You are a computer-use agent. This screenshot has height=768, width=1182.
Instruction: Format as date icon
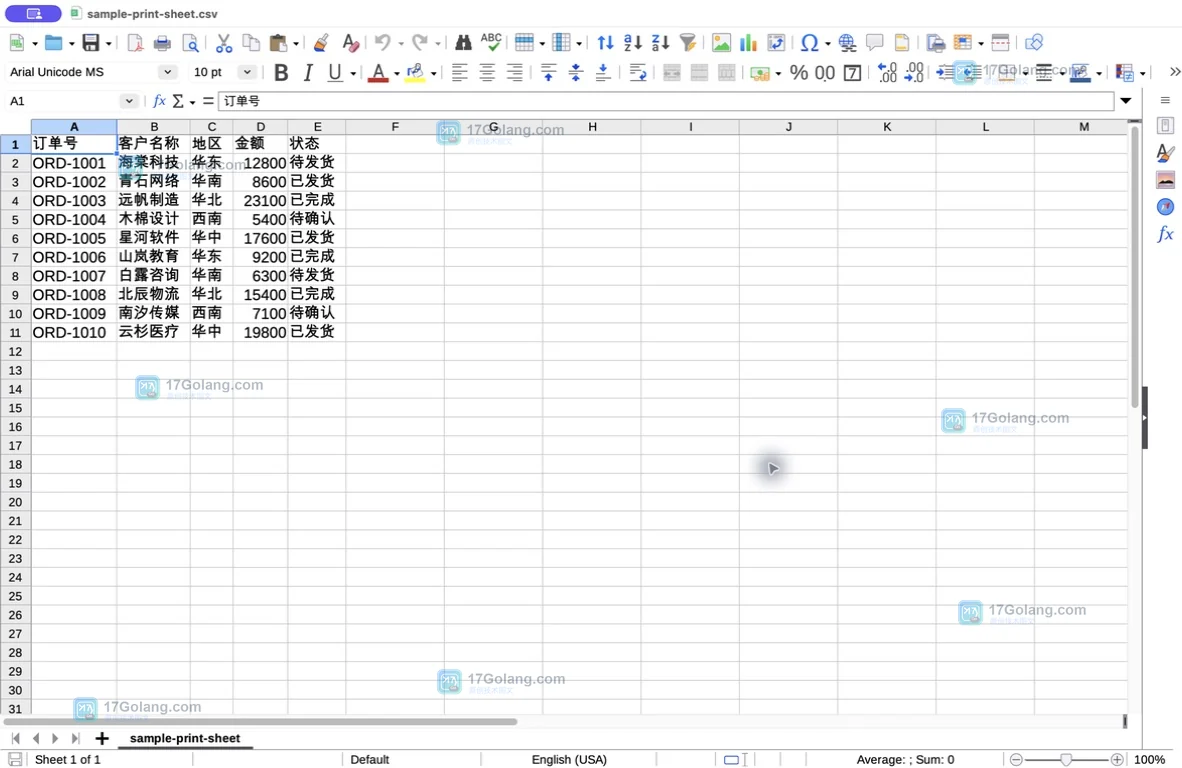[853, 72]
